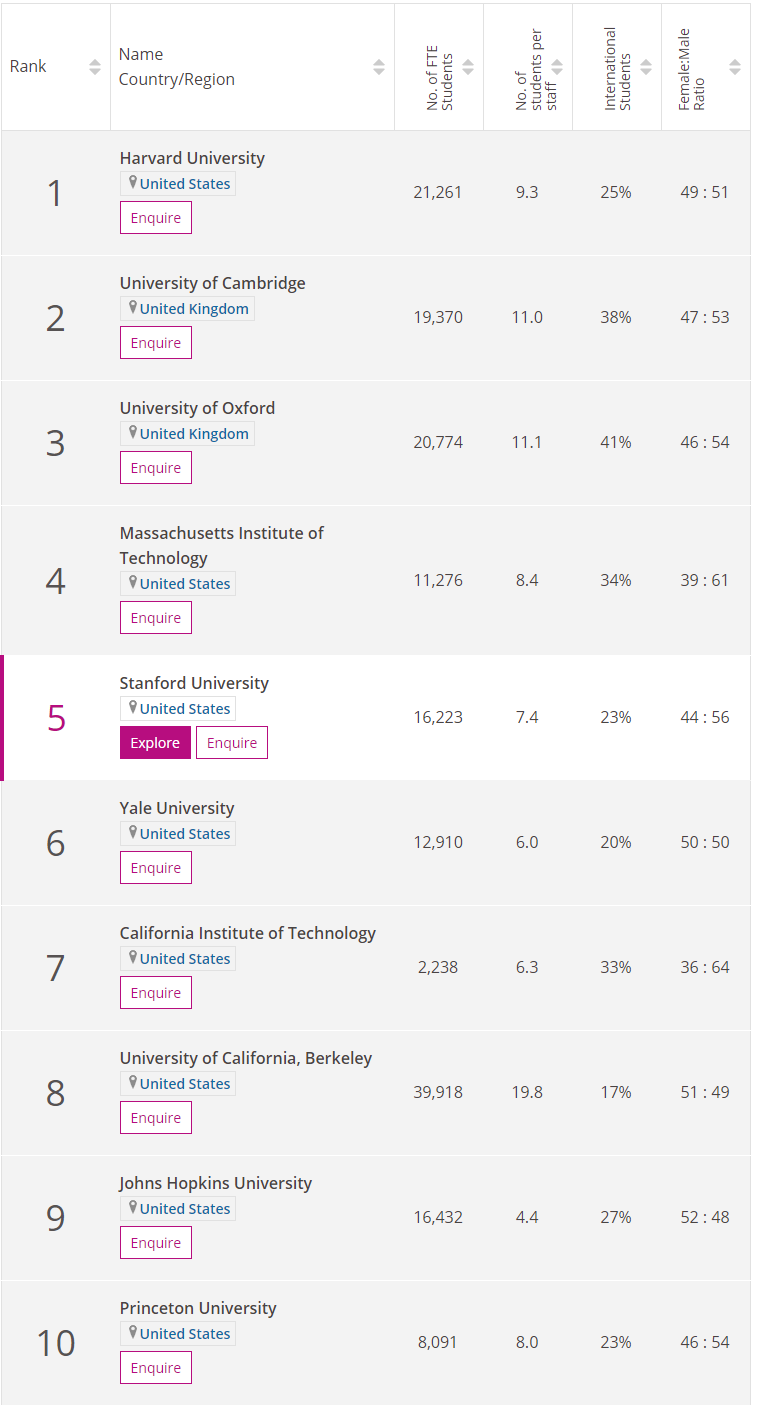Image resolution: width=757 pixels, height=1405 pixels.
Task: Enquire about University of Cambridge
Action: click(x=156, y=343)
